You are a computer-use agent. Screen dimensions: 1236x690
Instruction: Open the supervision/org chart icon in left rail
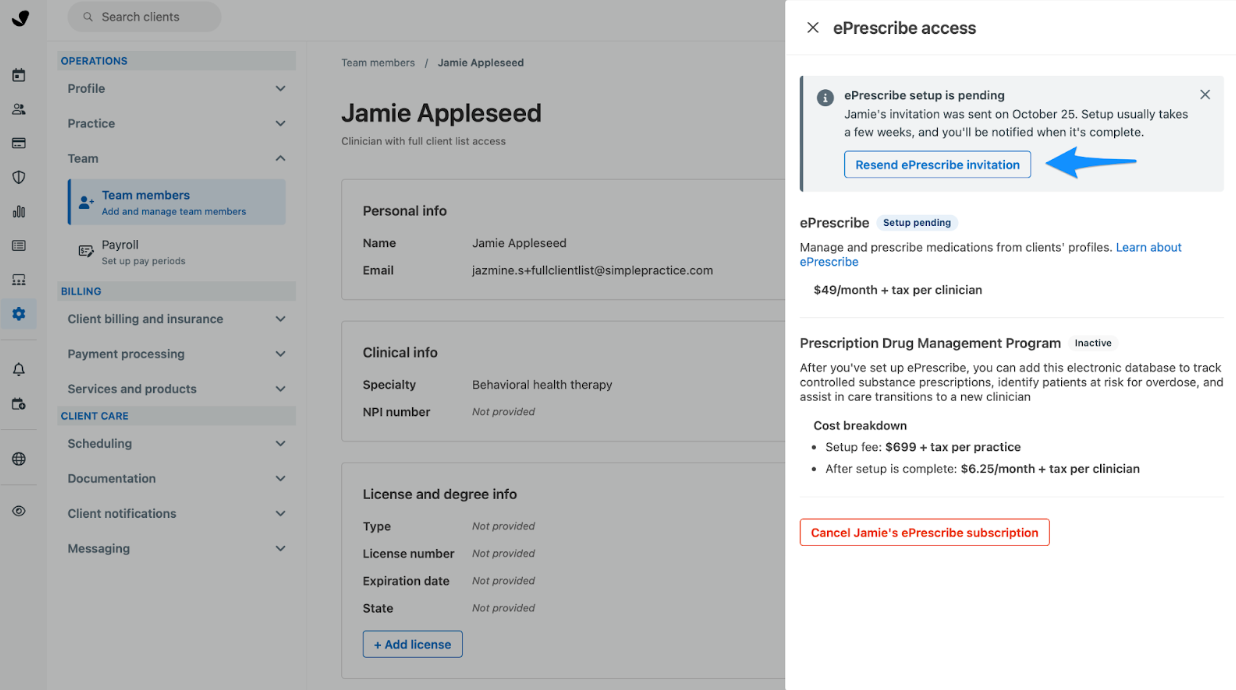18,279
